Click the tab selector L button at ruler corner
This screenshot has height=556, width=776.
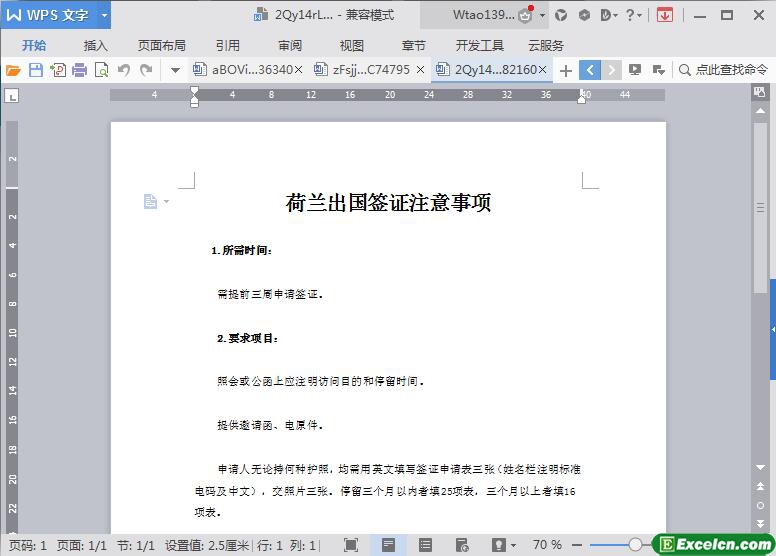(12, 96)
